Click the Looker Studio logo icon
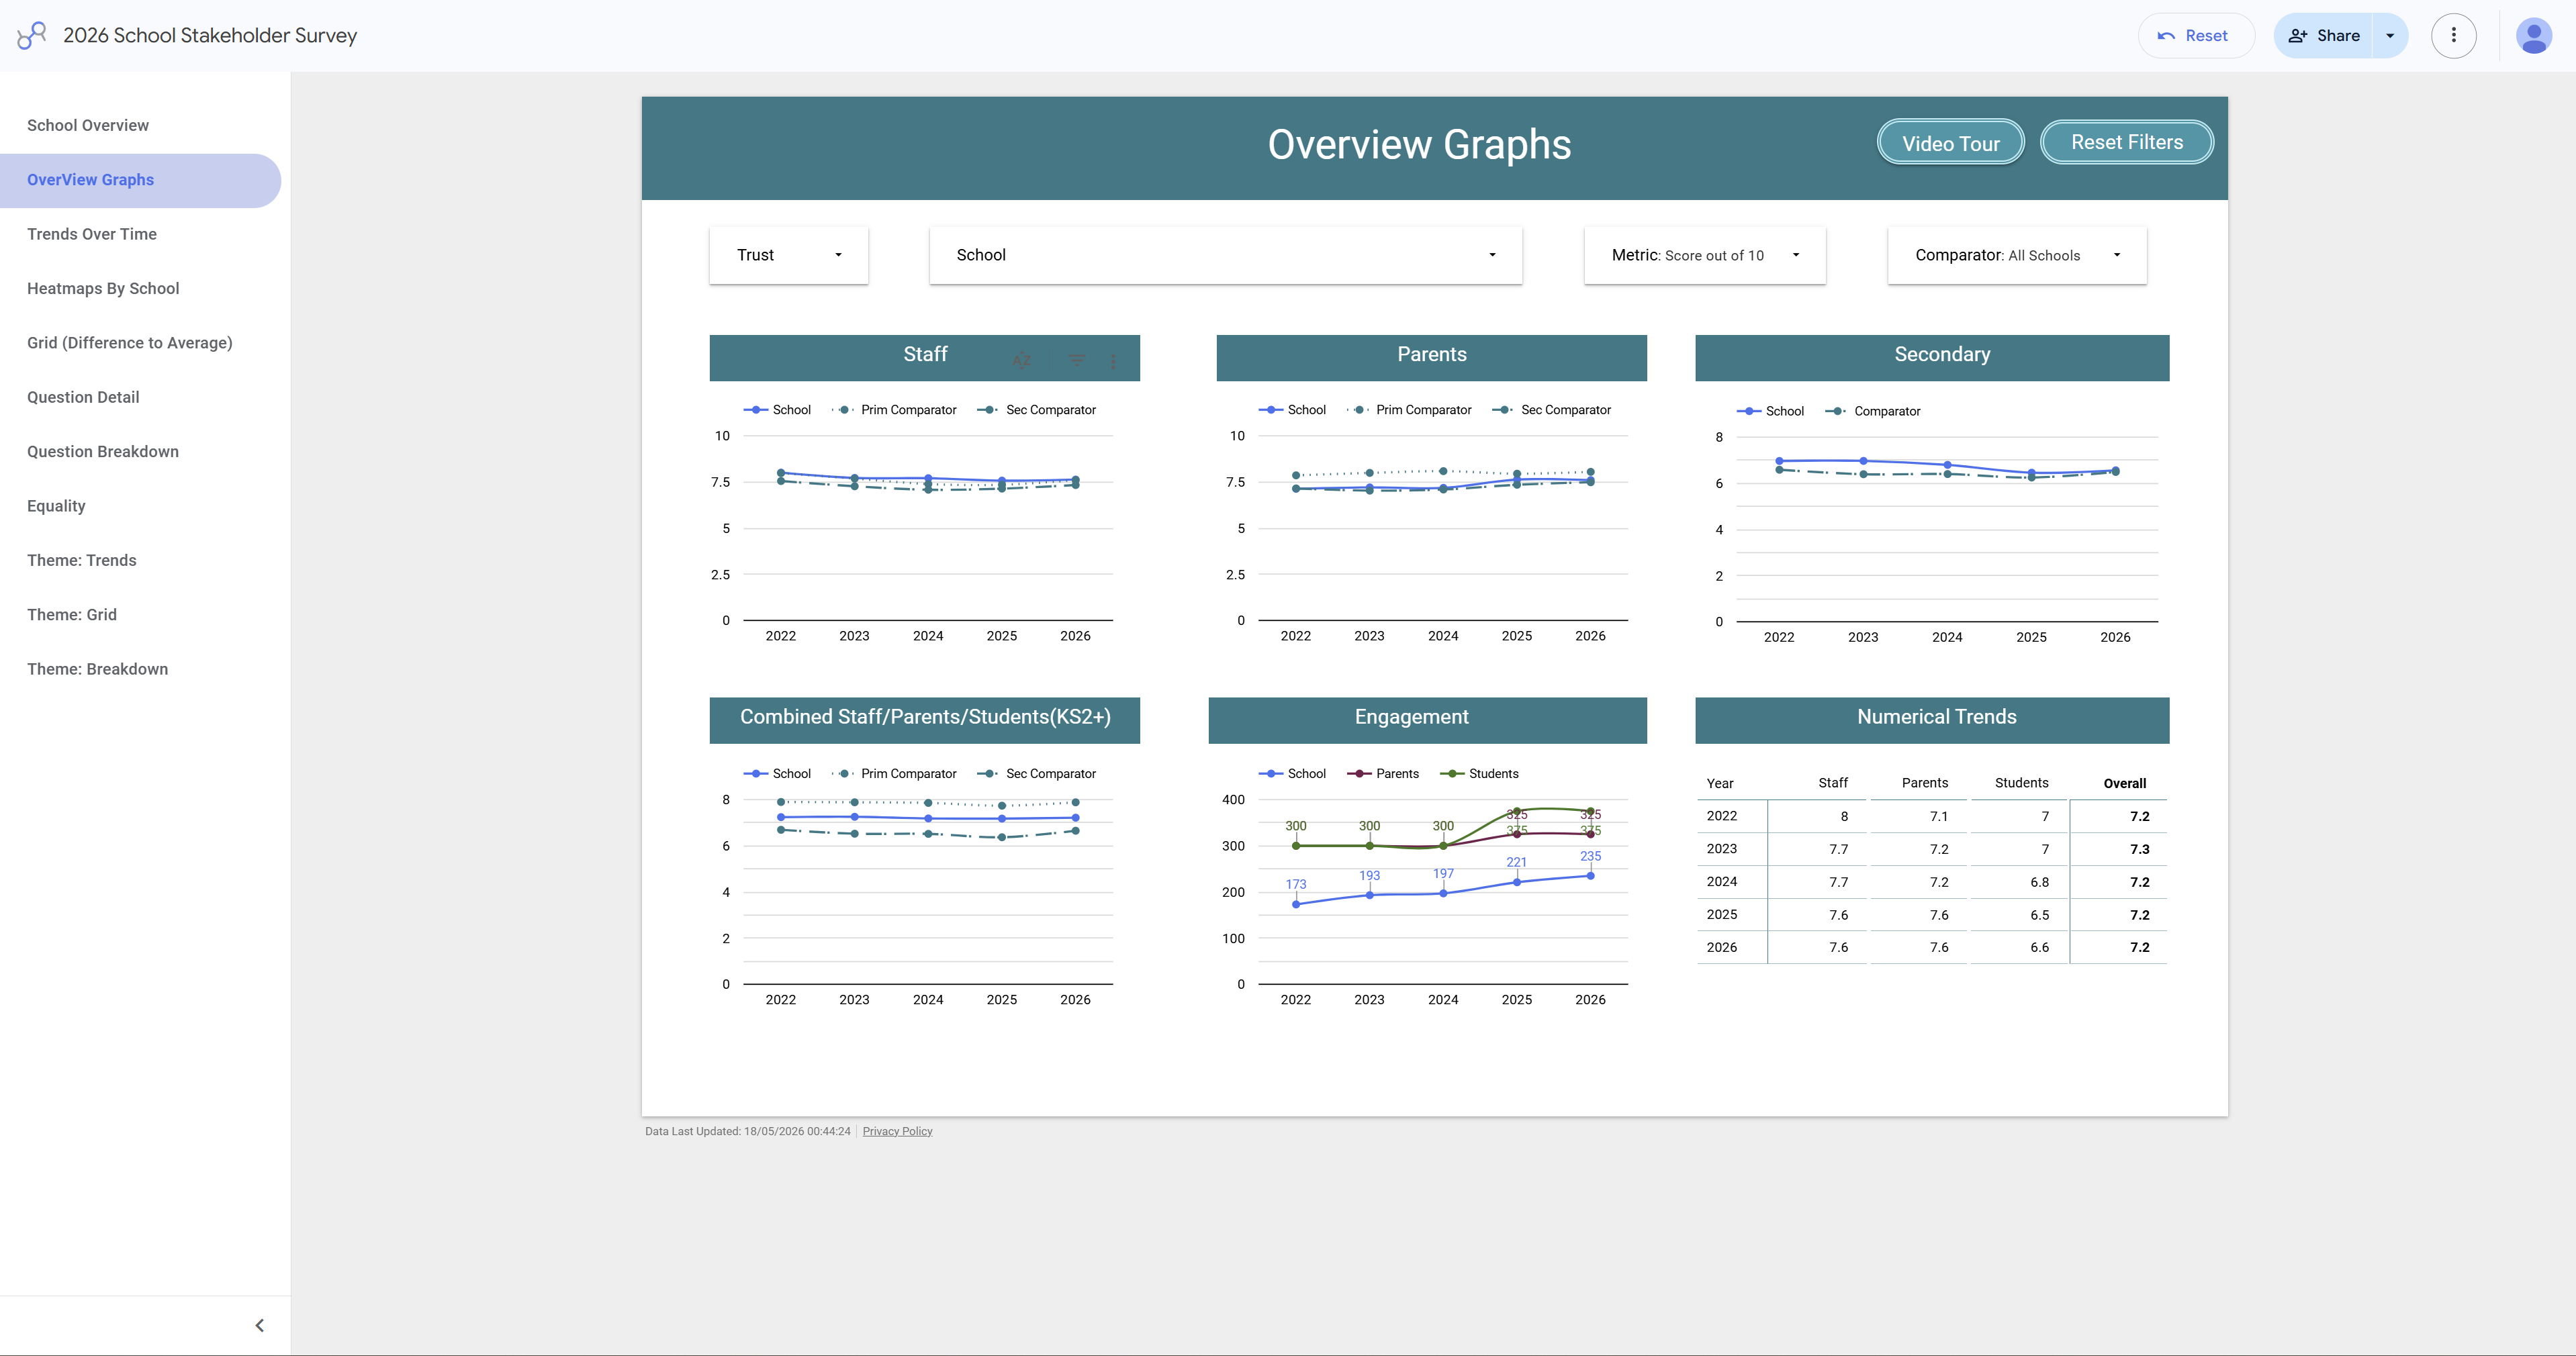Viewport: 2576px width, 1356px height. click(x=32, y=35)
